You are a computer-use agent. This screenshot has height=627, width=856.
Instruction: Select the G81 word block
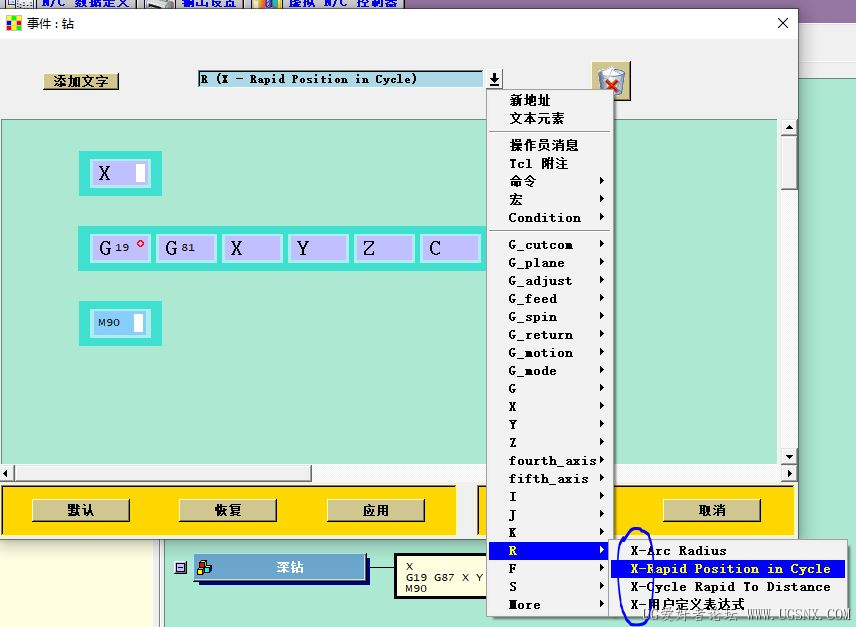pos(186,248)
